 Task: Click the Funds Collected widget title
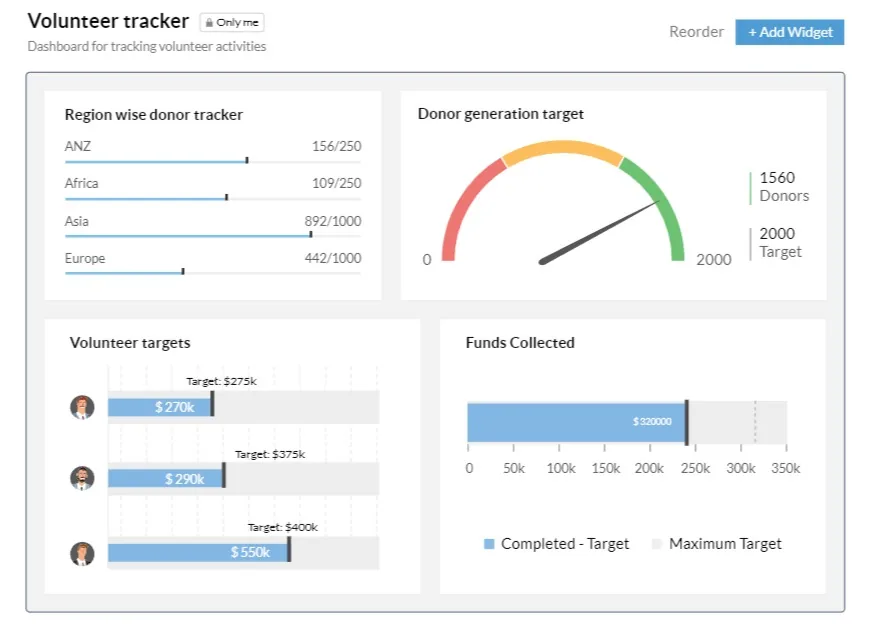point(520,343)
